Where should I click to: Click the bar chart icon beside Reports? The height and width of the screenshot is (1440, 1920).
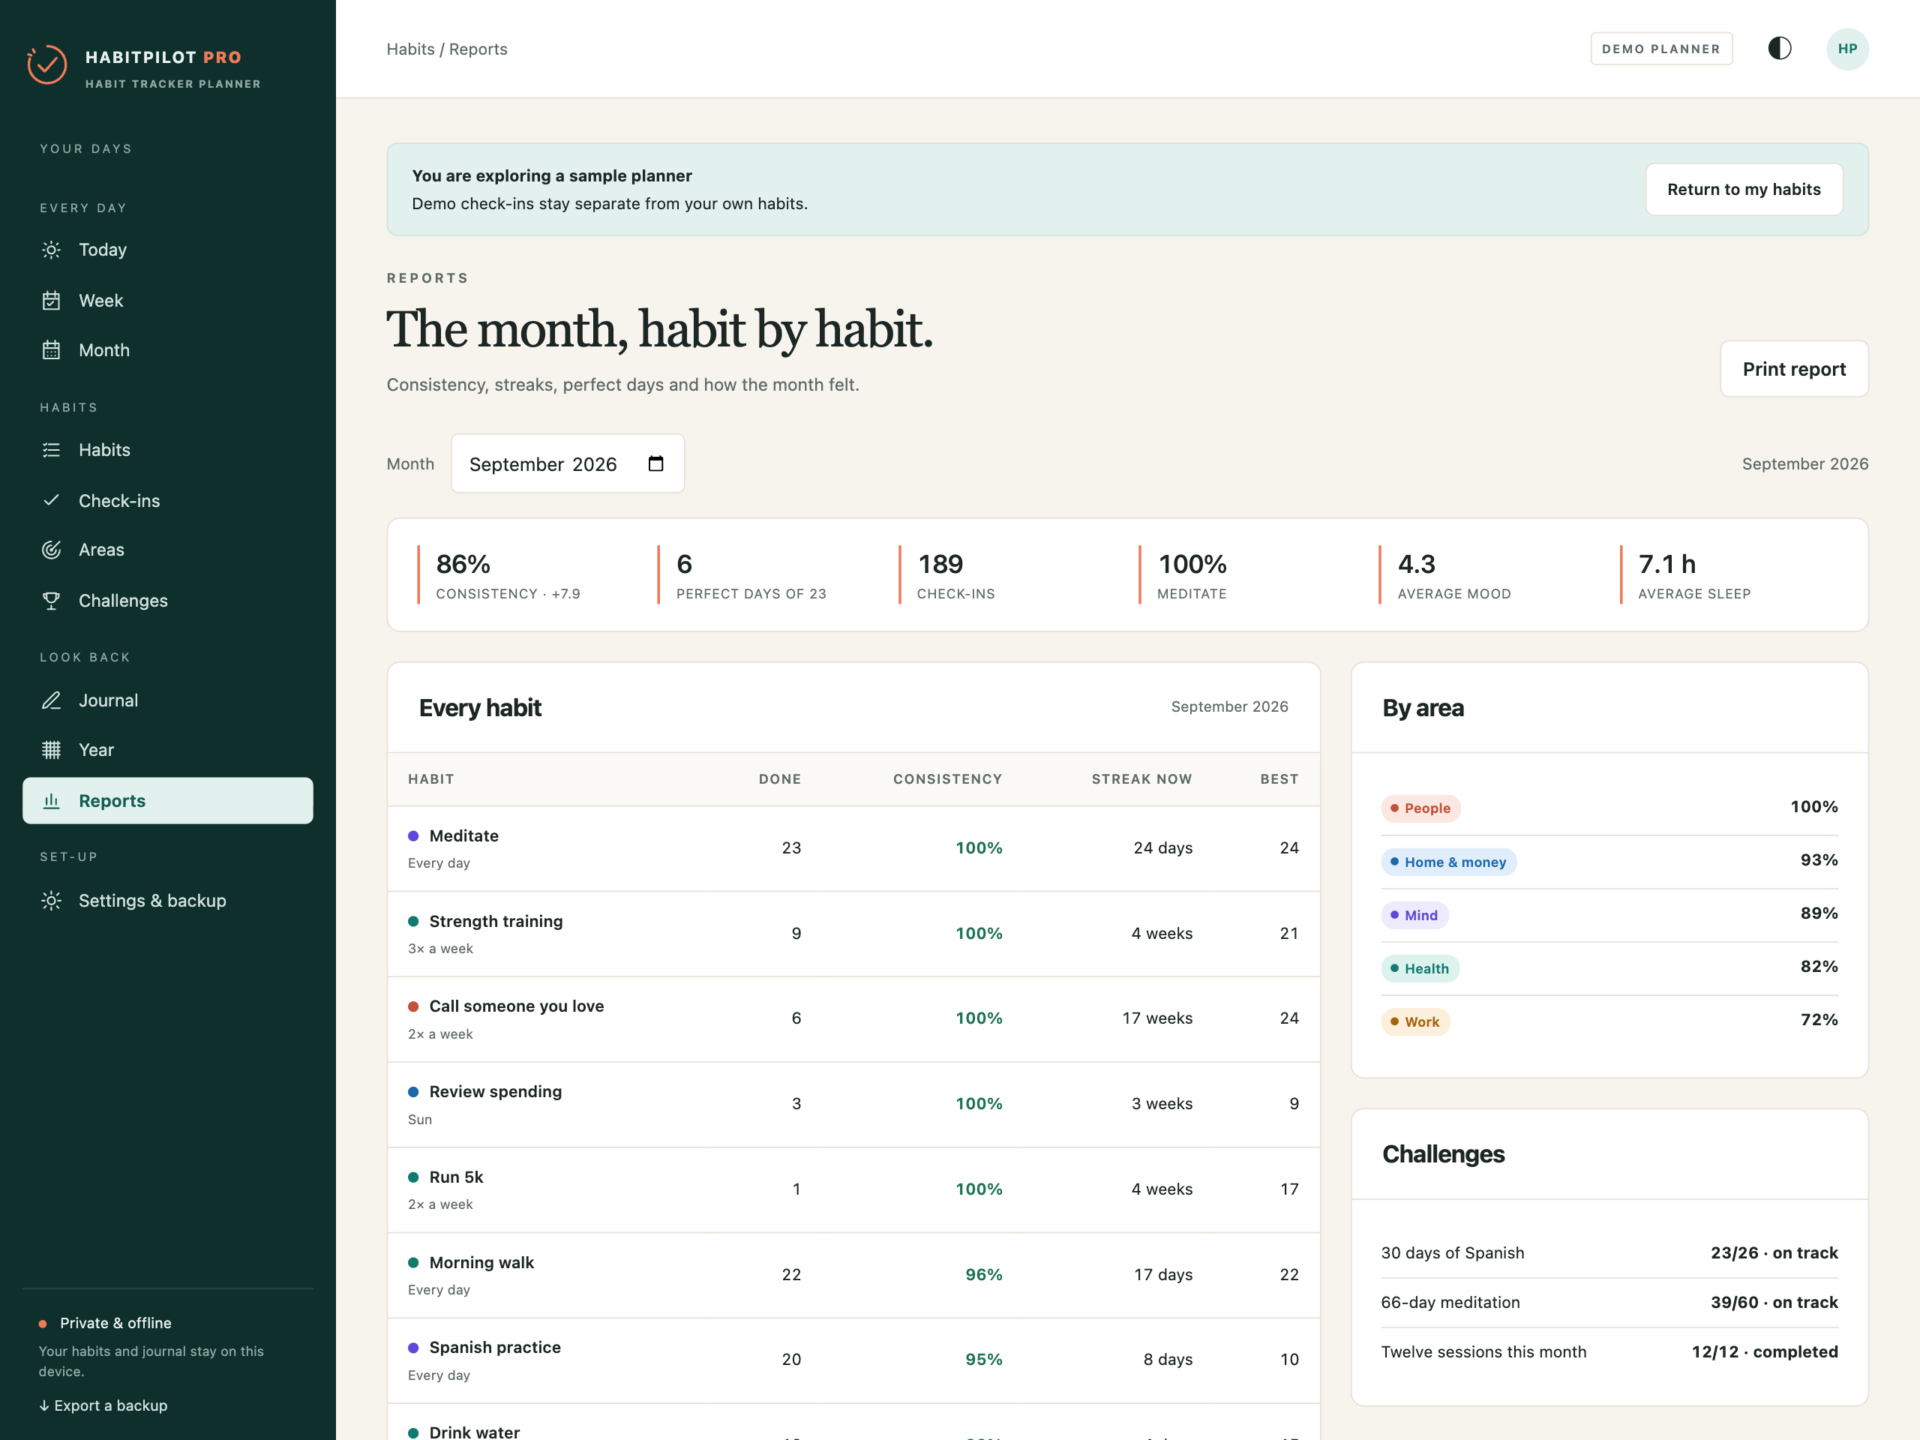click(x=51, y=801)
